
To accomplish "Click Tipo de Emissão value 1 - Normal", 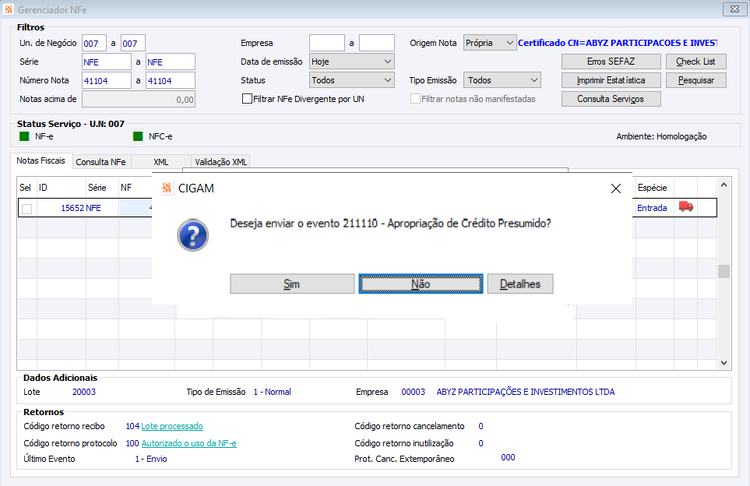I will (272, 392).
